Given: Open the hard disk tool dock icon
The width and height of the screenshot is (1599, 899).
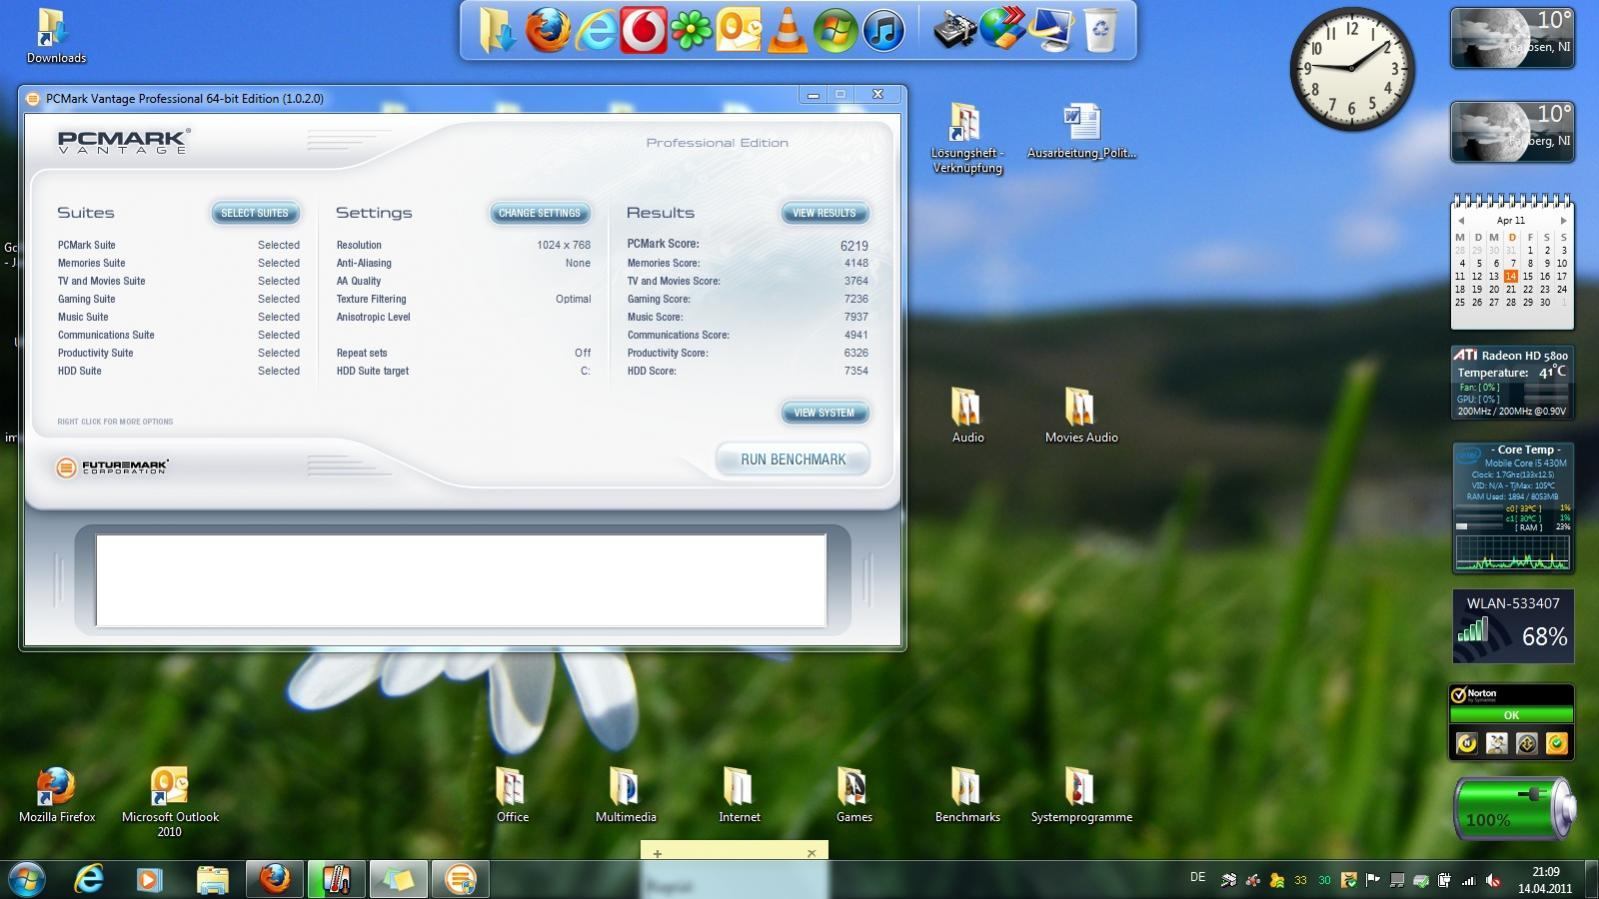Looking at the screenshot, I should coord(955,30).
